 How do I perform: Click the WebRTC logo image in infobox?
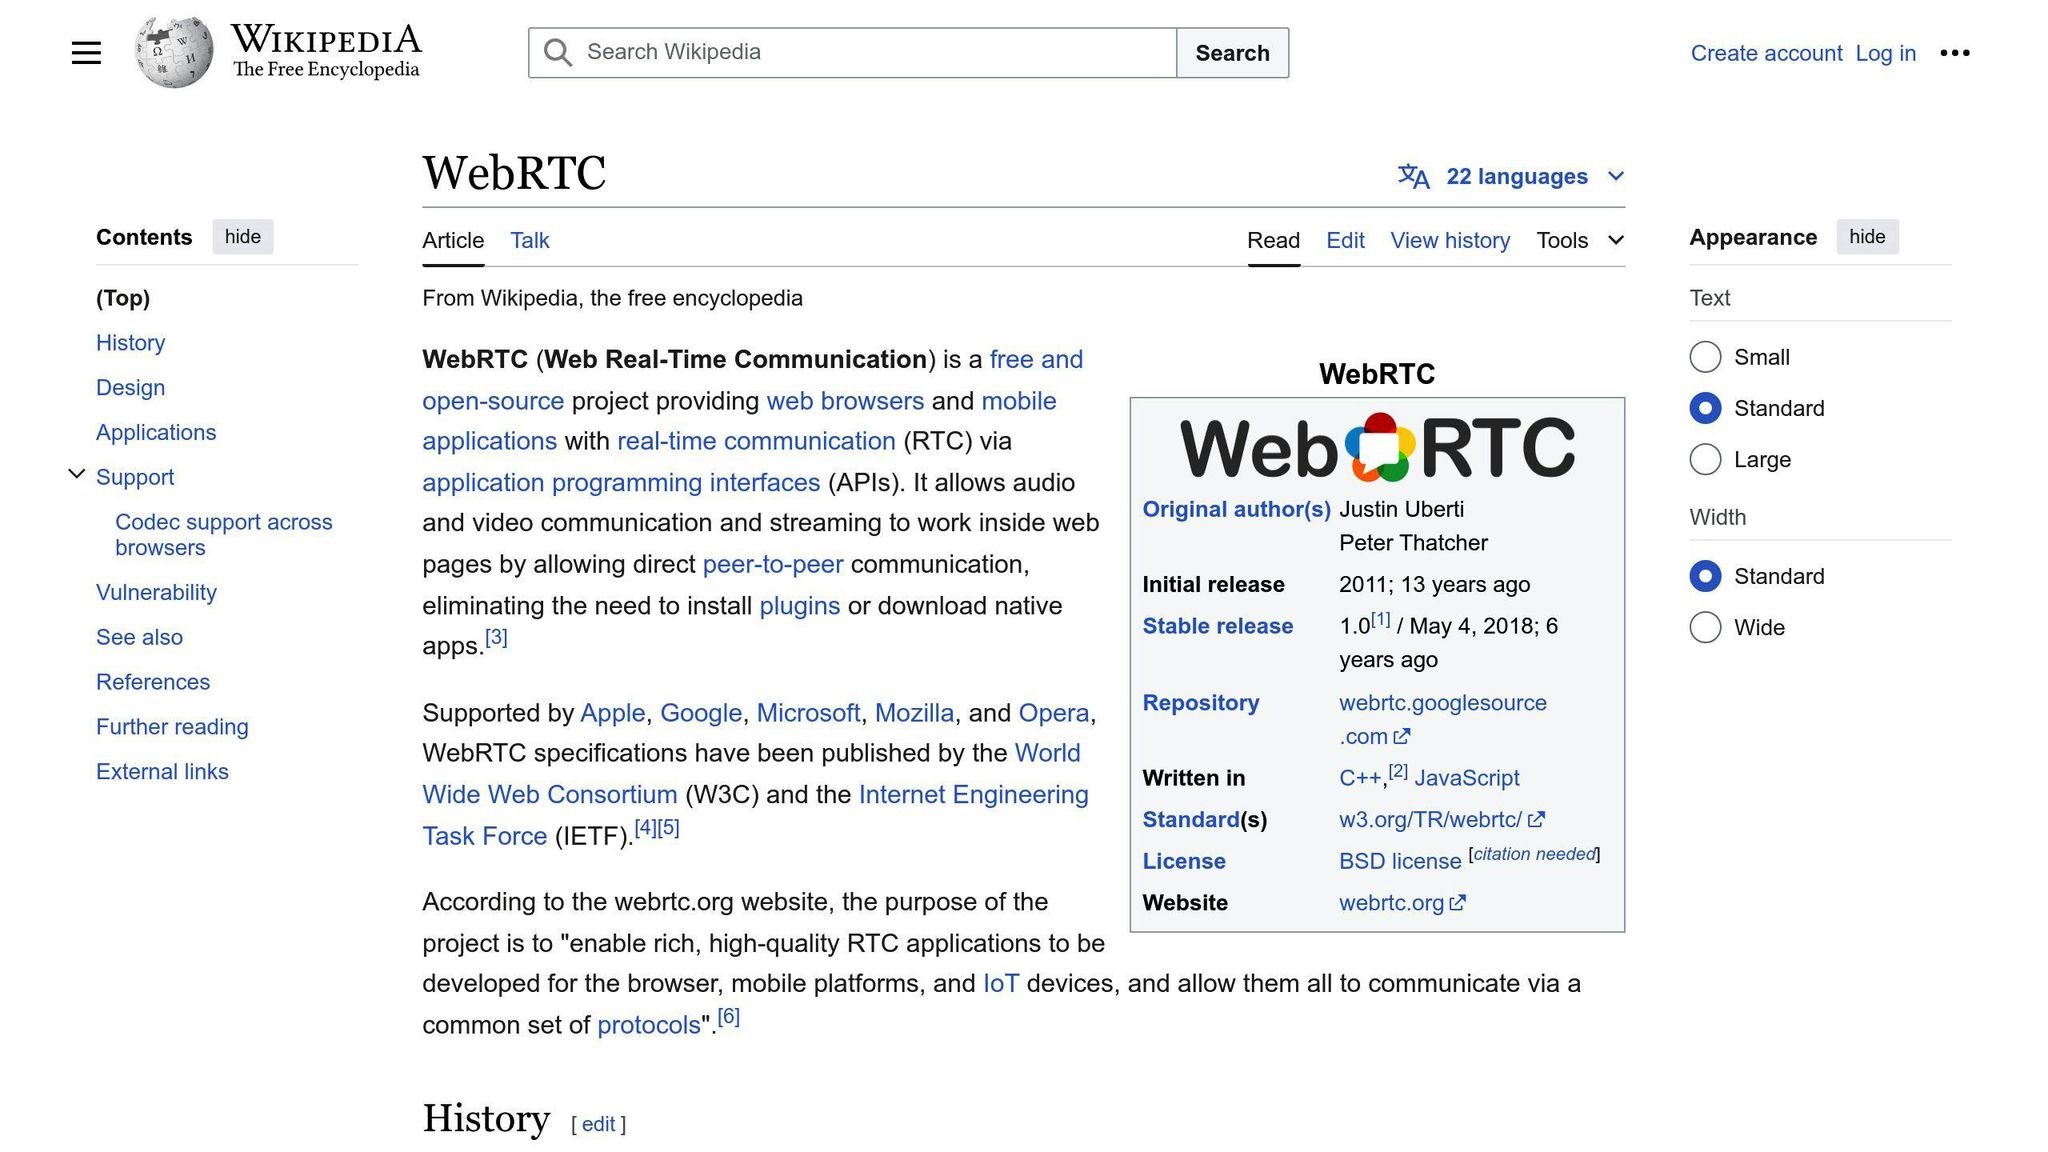[x=1377, y=447]
